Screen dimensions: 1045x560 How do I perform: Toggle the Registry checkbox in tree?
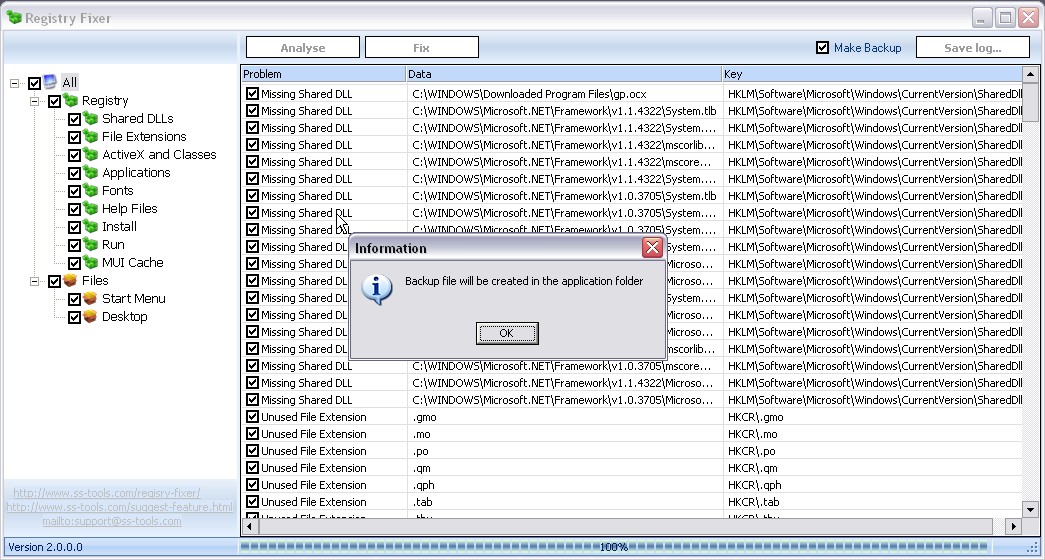[55, 101]
